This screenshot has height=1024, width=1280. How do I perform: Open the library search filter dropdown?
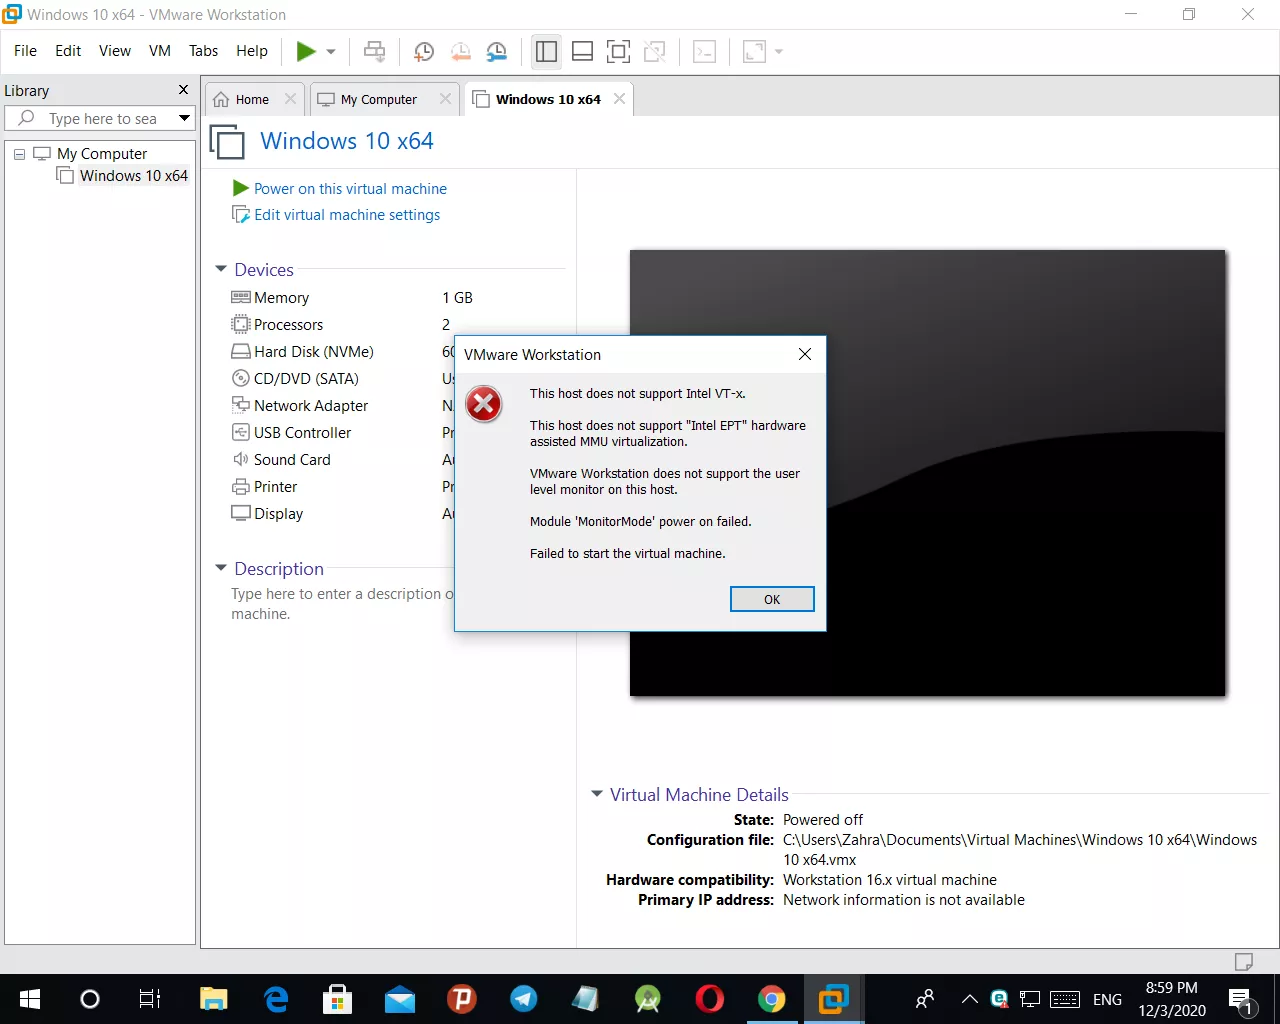(184, 118)
